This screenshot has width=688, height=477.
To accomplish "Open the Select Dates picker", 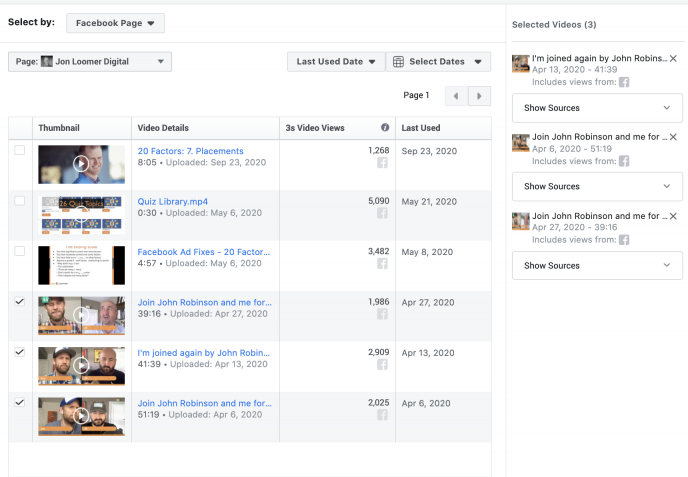I will coord(438,62).
